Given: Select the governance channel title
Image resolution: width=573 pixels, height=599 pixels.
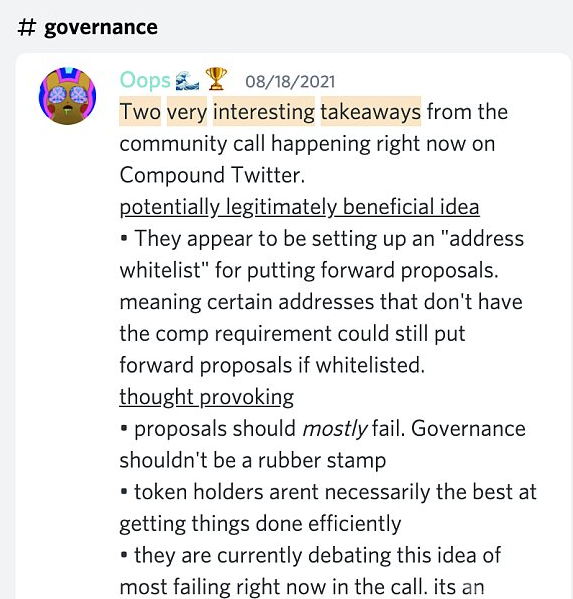Looking at the screenshot, I should pyautogui.click(x=100, y=28).
